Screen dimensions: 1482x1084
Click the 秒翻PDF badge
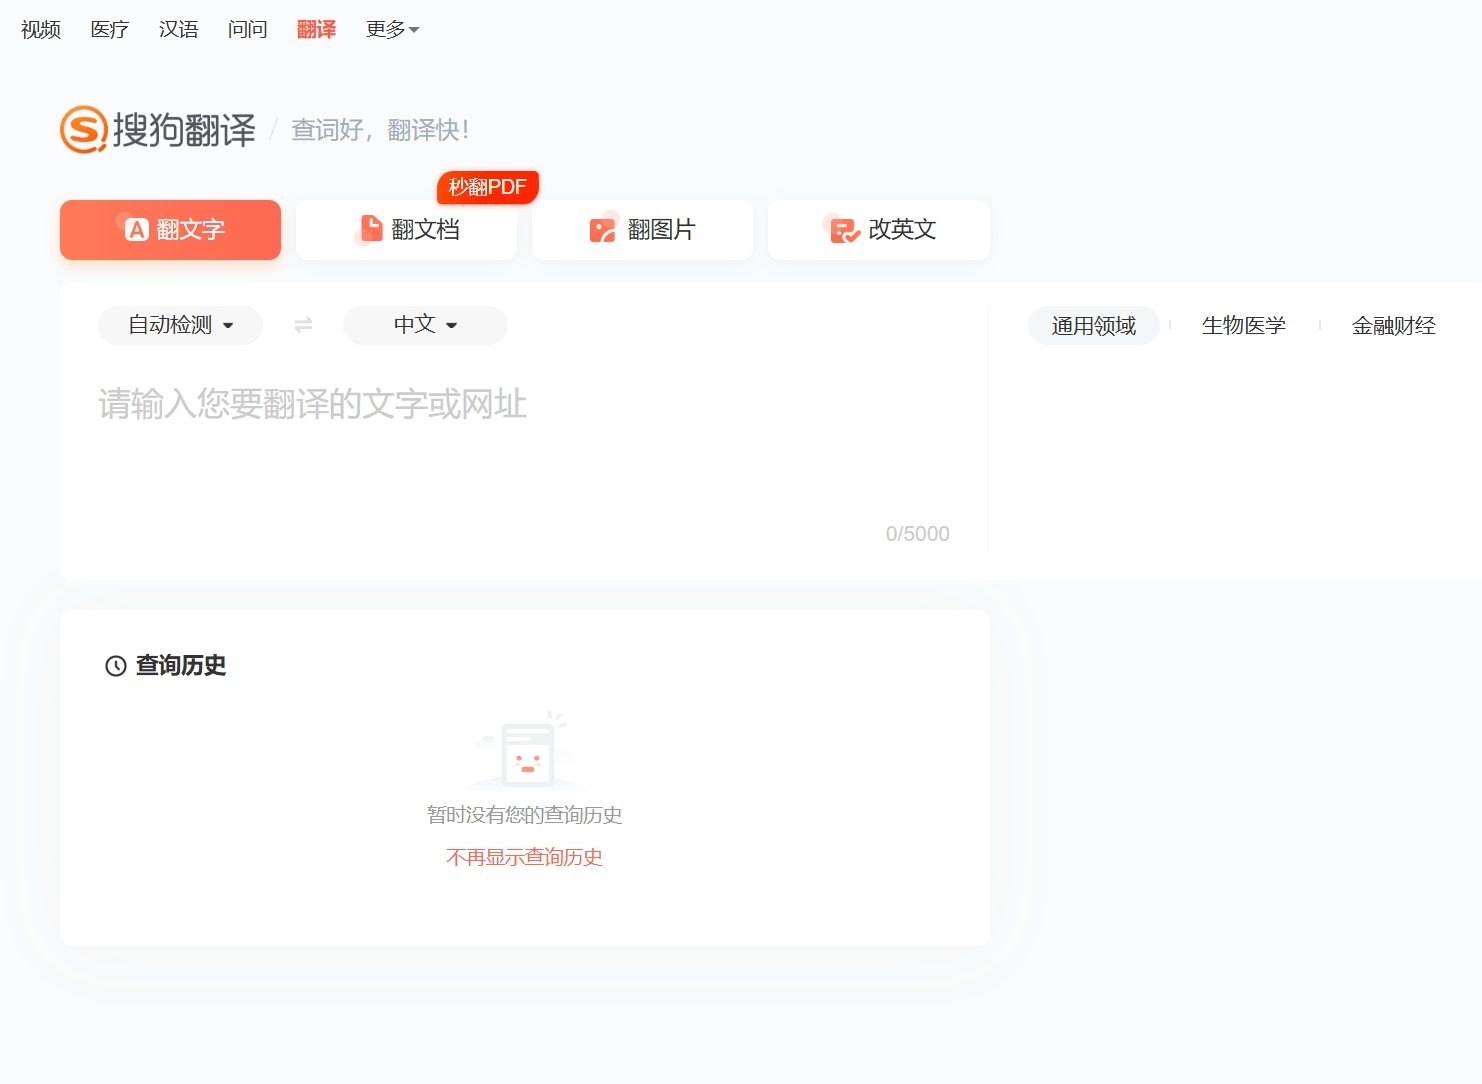[487, 186]
